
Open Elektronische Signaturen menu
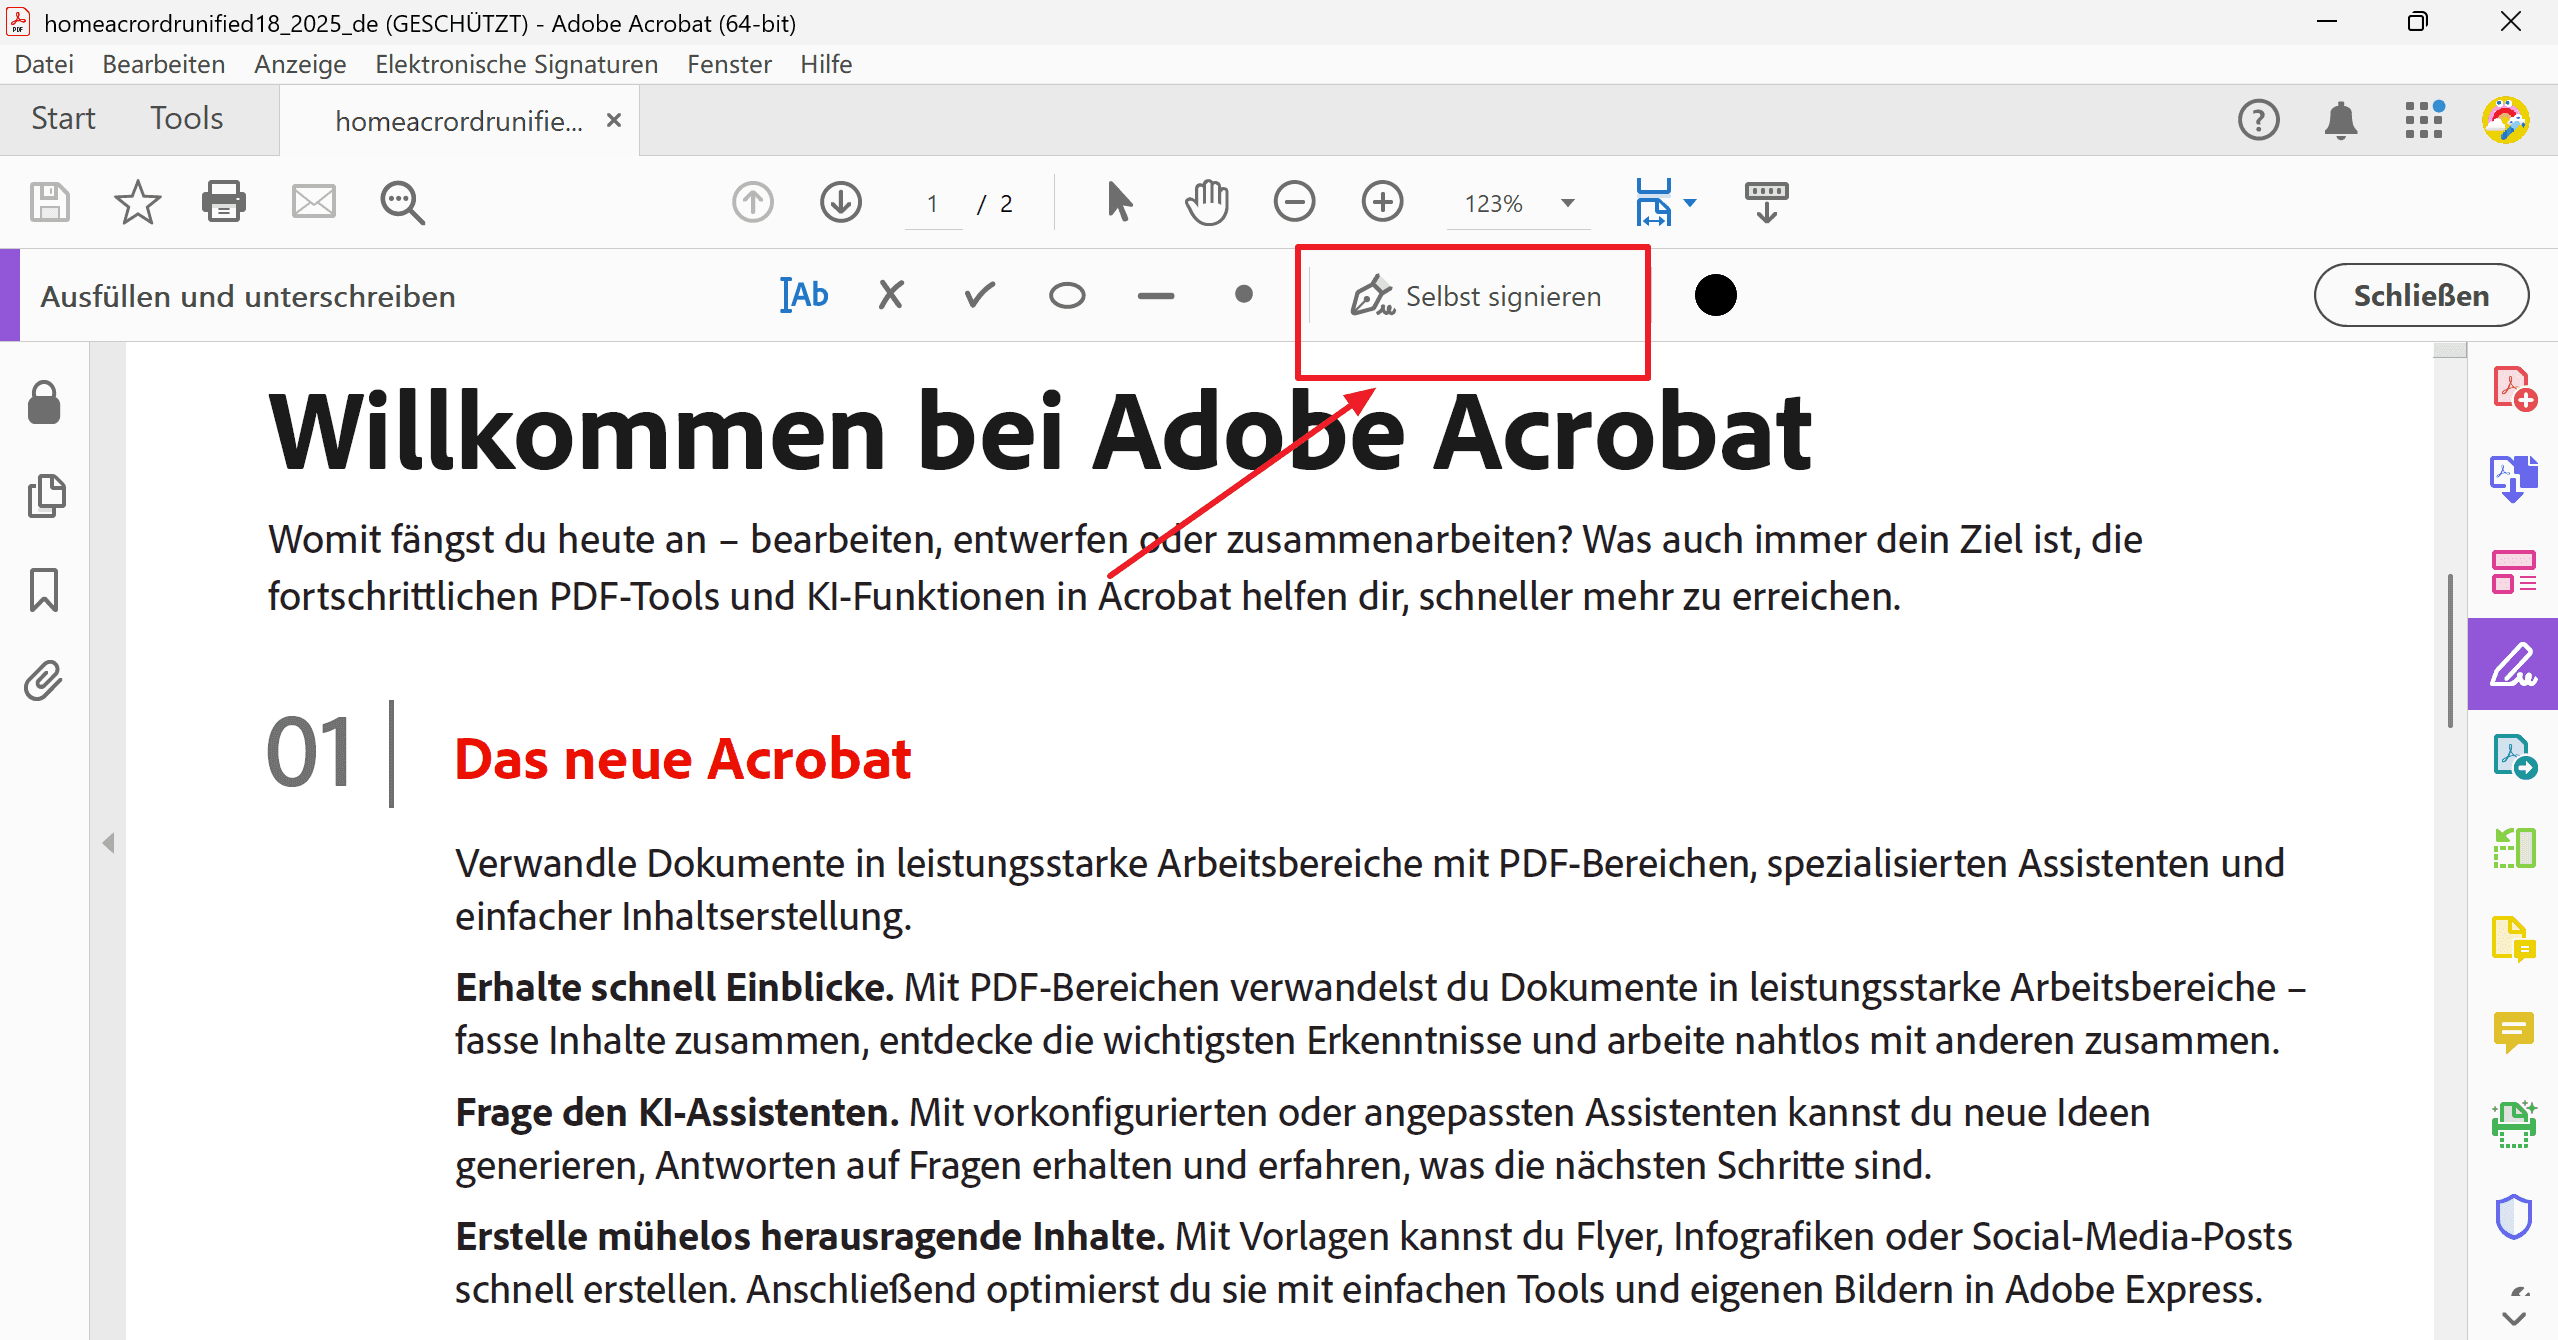[x=516, y=64]
